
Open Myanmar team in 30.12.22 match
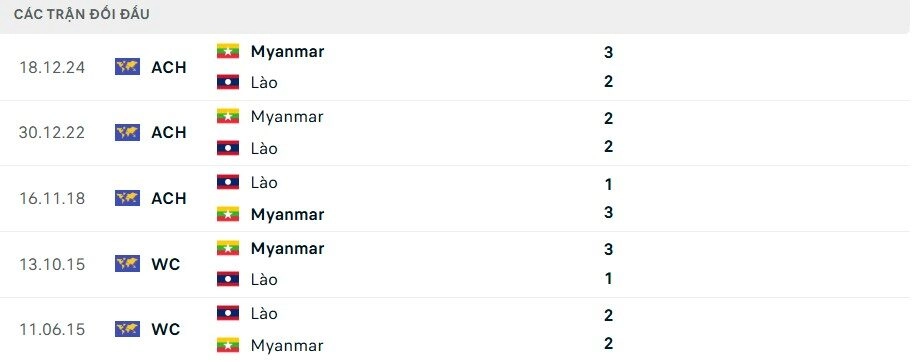coord(287,117)
